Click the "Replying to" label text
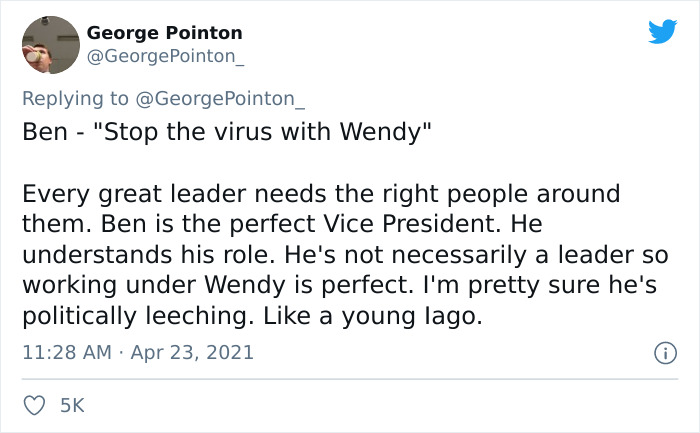Image resolution: width=700 pixels, height=433 pixels. (75, 98)
